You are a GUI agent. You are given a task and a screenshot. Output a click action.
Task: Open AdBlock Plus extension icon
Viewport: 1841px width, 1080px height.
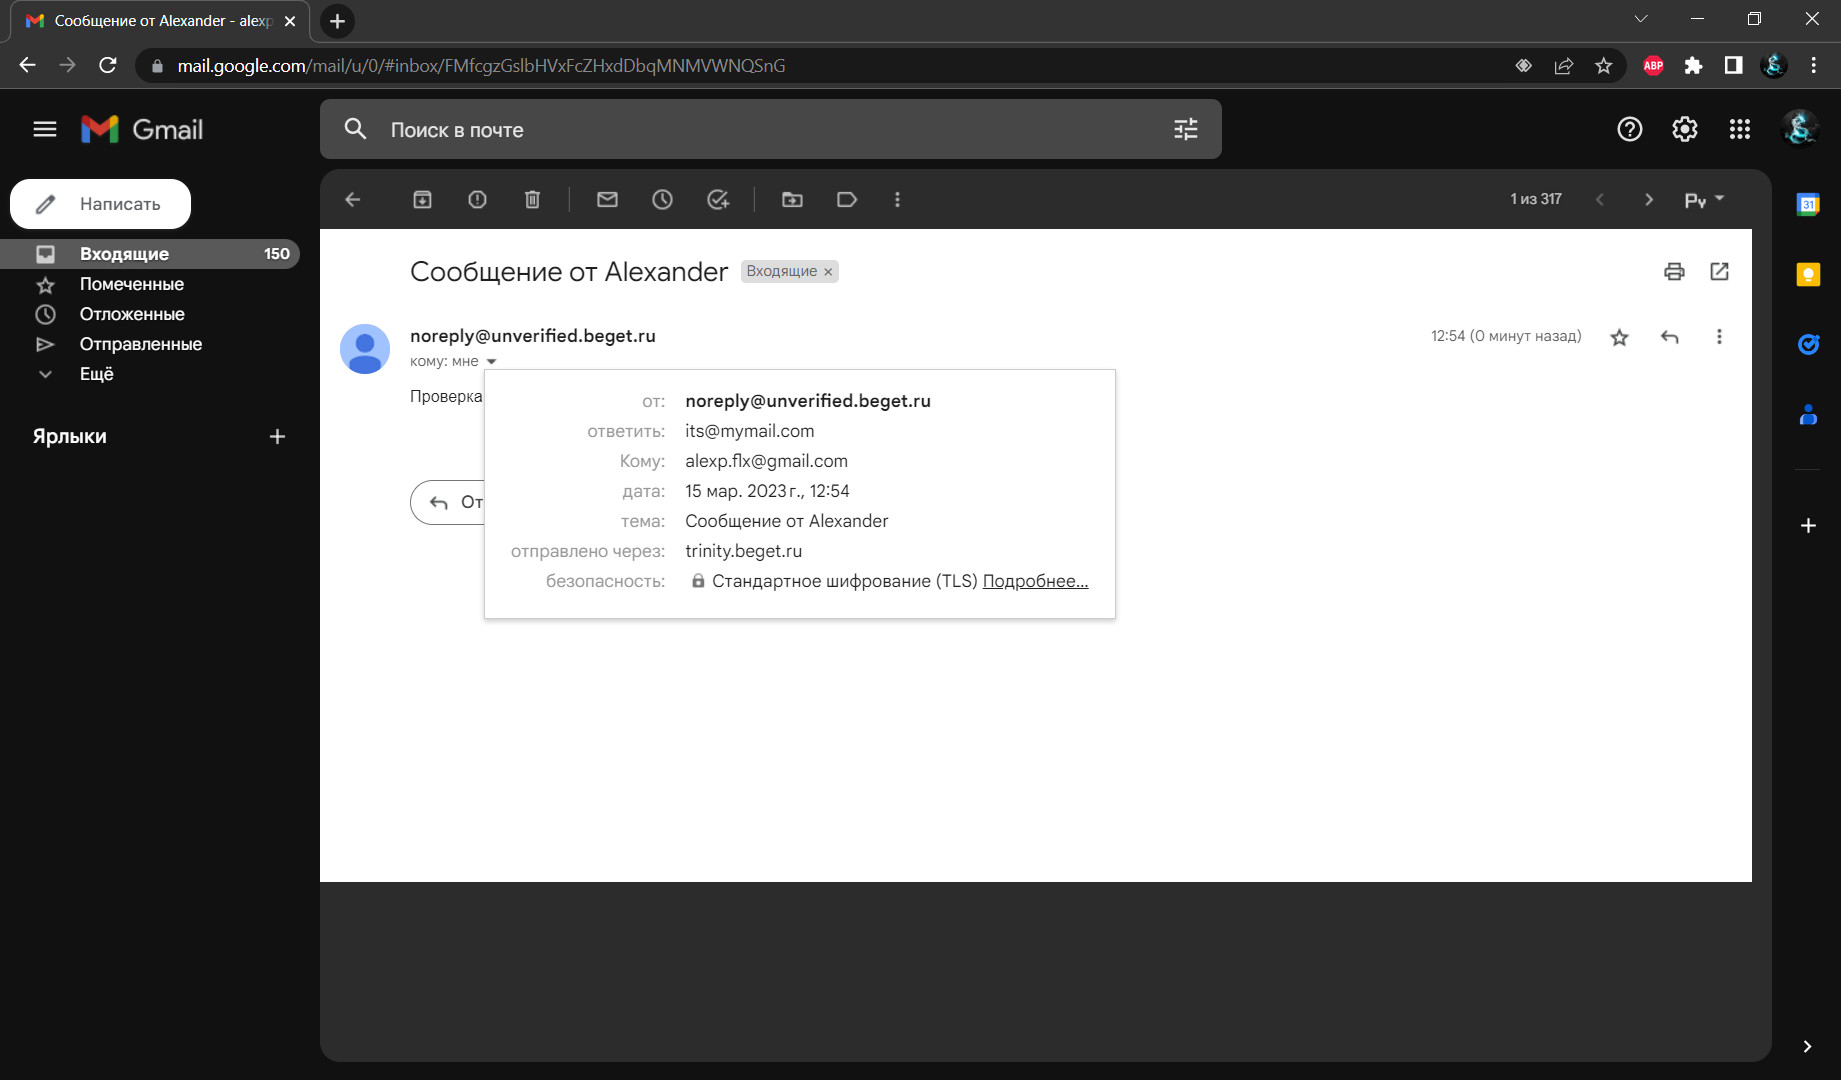pyautogui.click(x=1654, y=65)
